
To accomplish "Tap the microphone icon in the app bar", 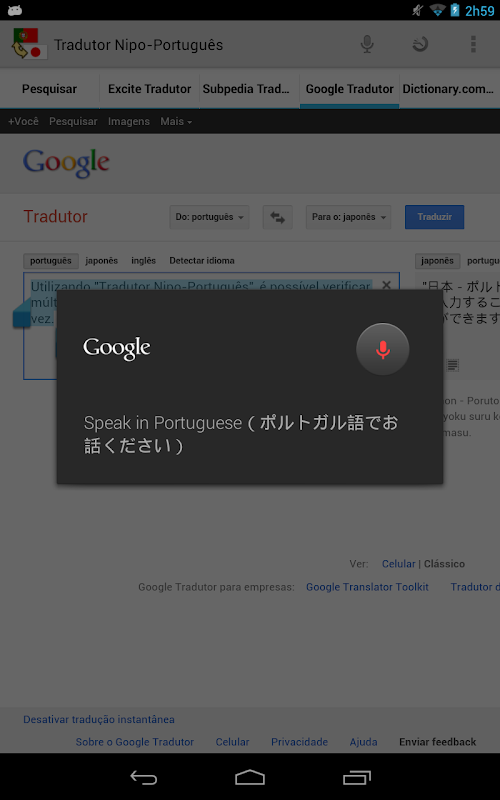I will (x=367, y=44).
